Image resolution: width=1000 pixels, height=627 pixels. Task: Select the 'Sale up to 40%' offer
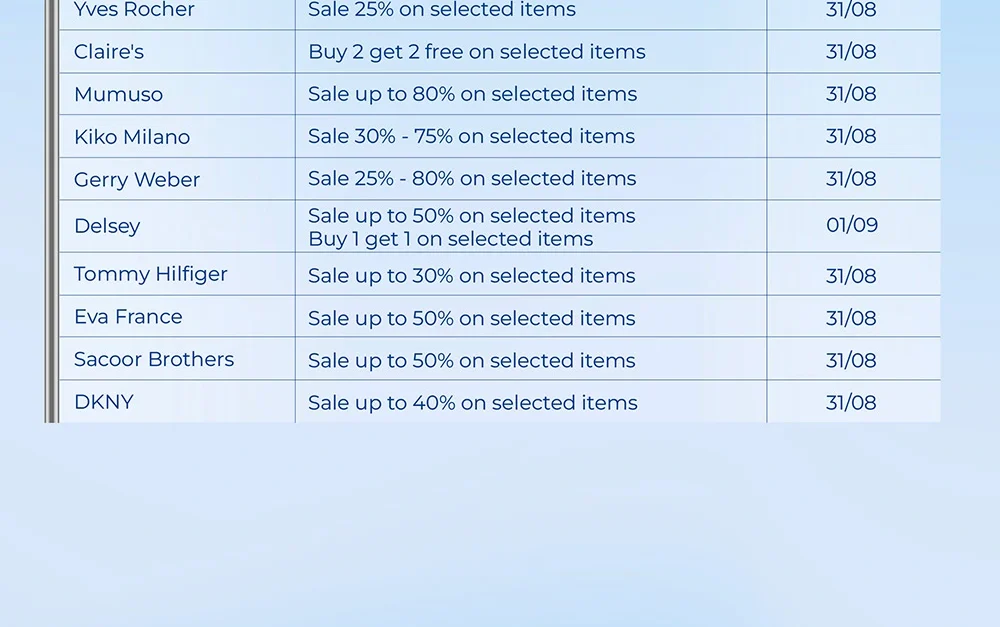[x=472, y=403]
